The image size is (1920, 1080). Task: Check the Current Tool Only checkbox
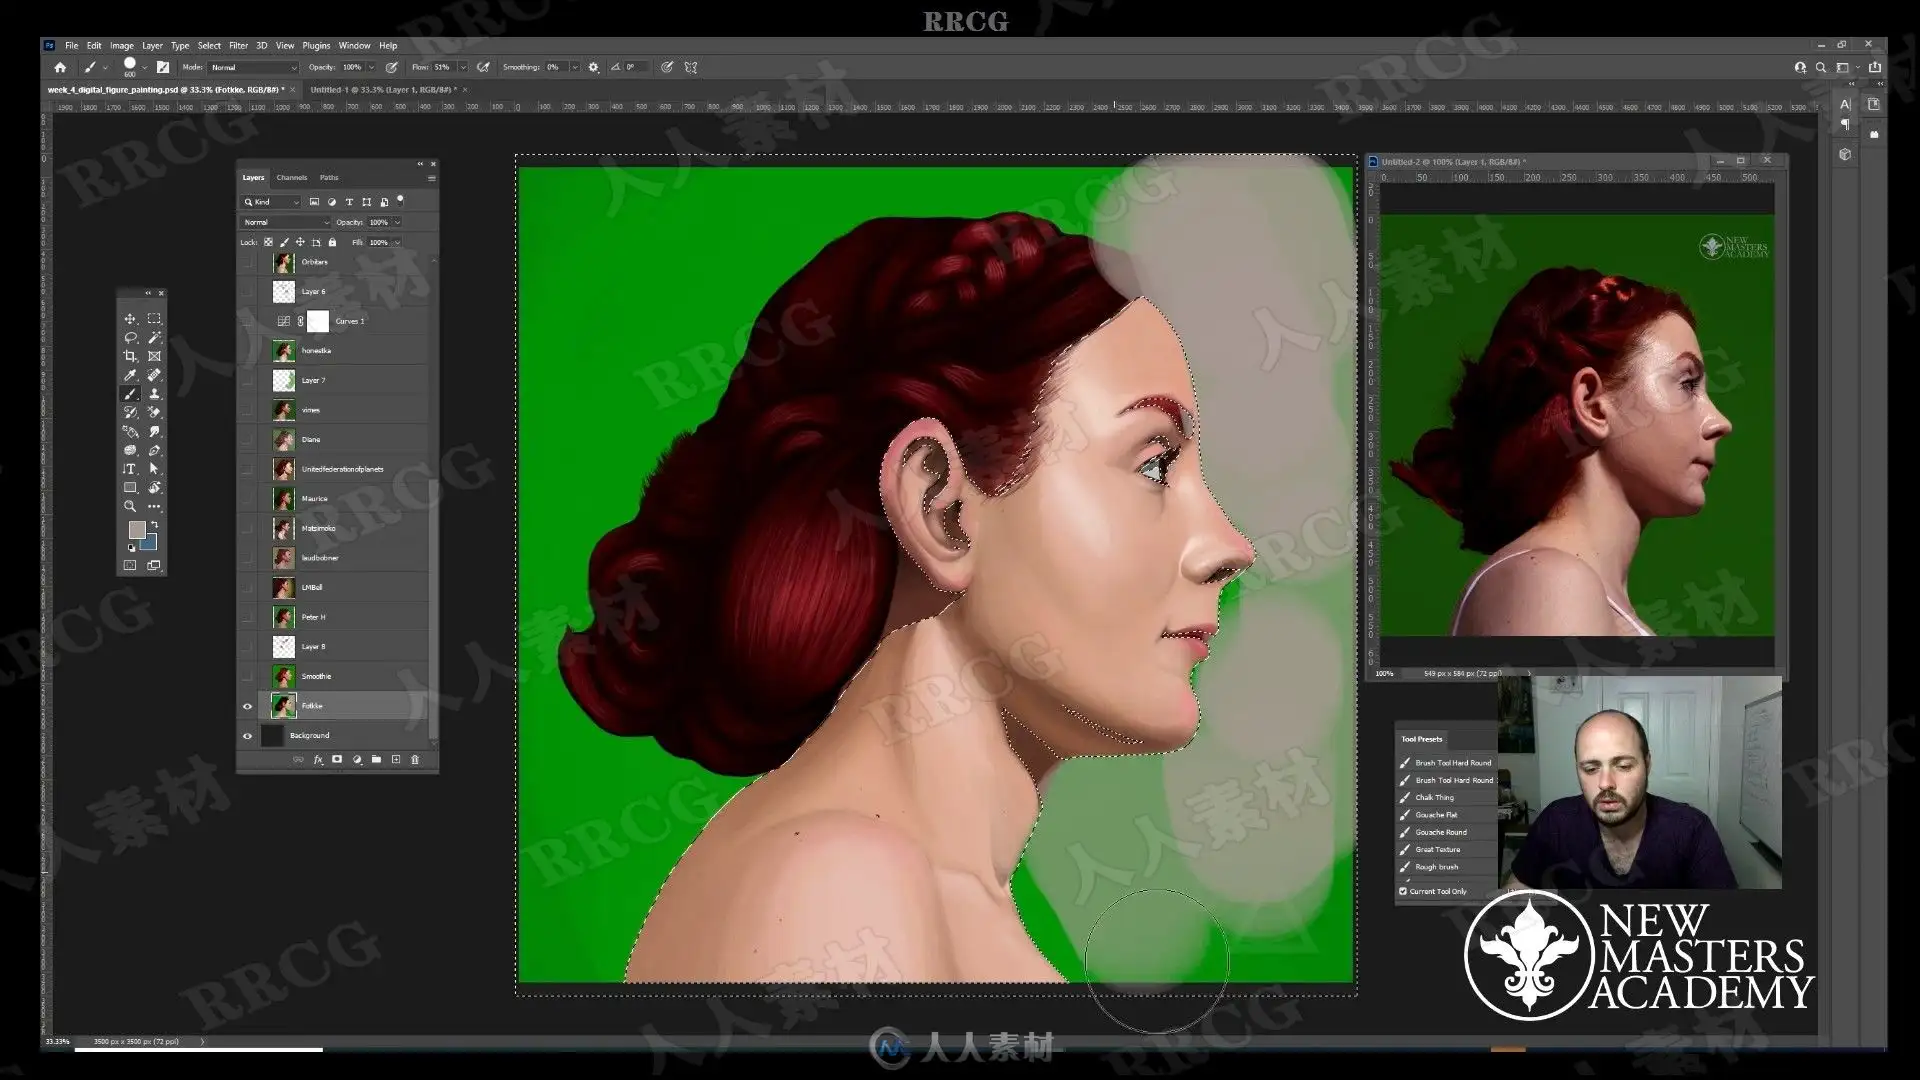click(1403, 891)
